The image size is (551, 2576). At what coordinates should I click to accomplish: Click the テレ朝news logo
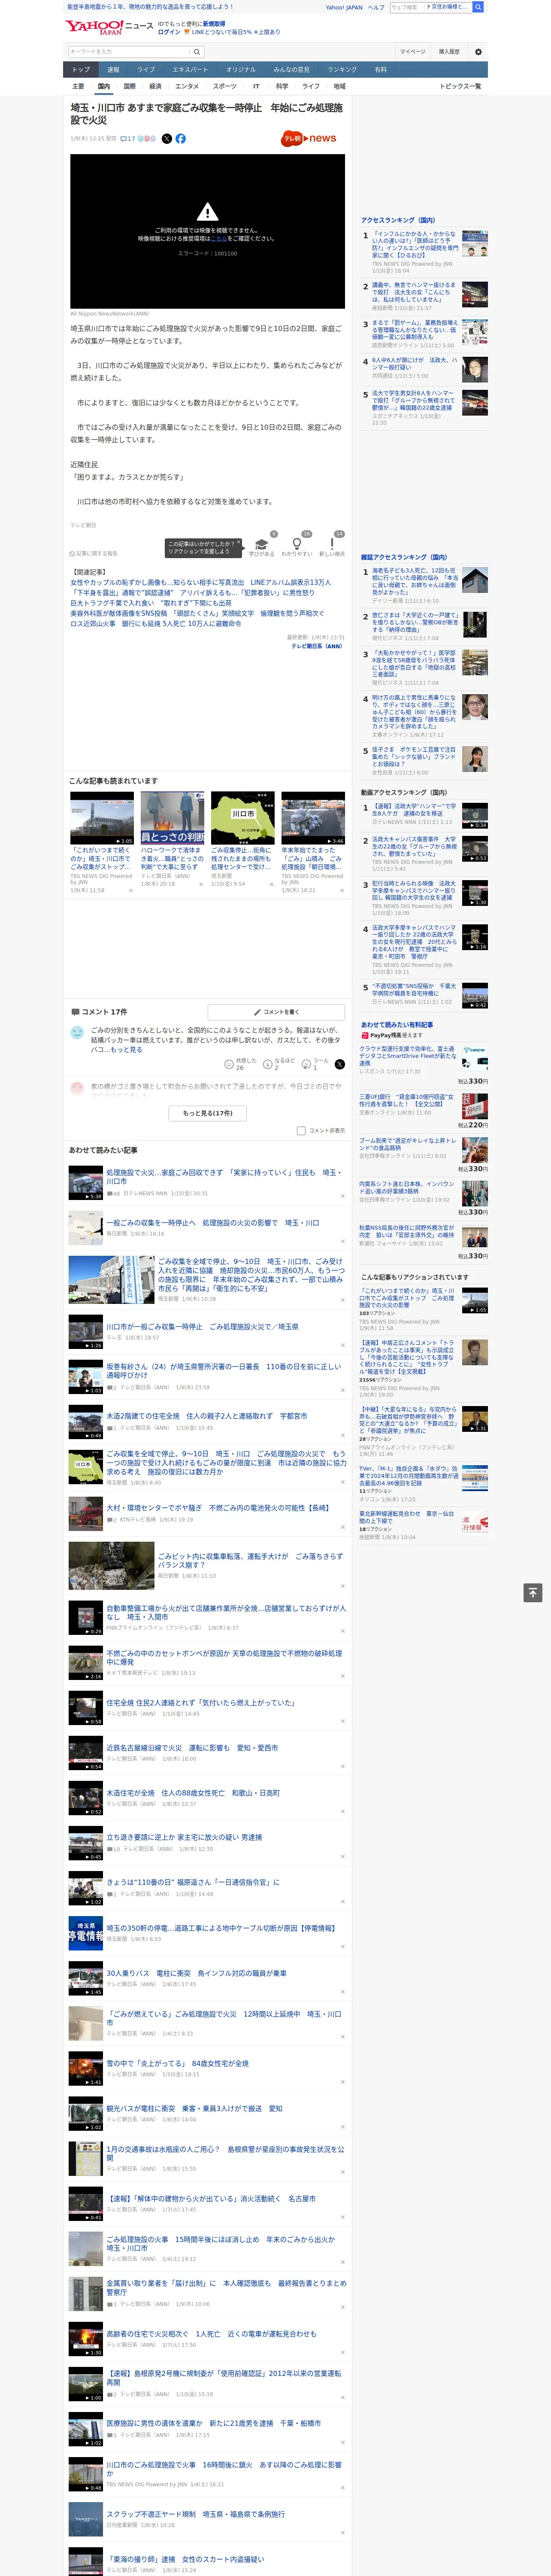tap(309, 139)
